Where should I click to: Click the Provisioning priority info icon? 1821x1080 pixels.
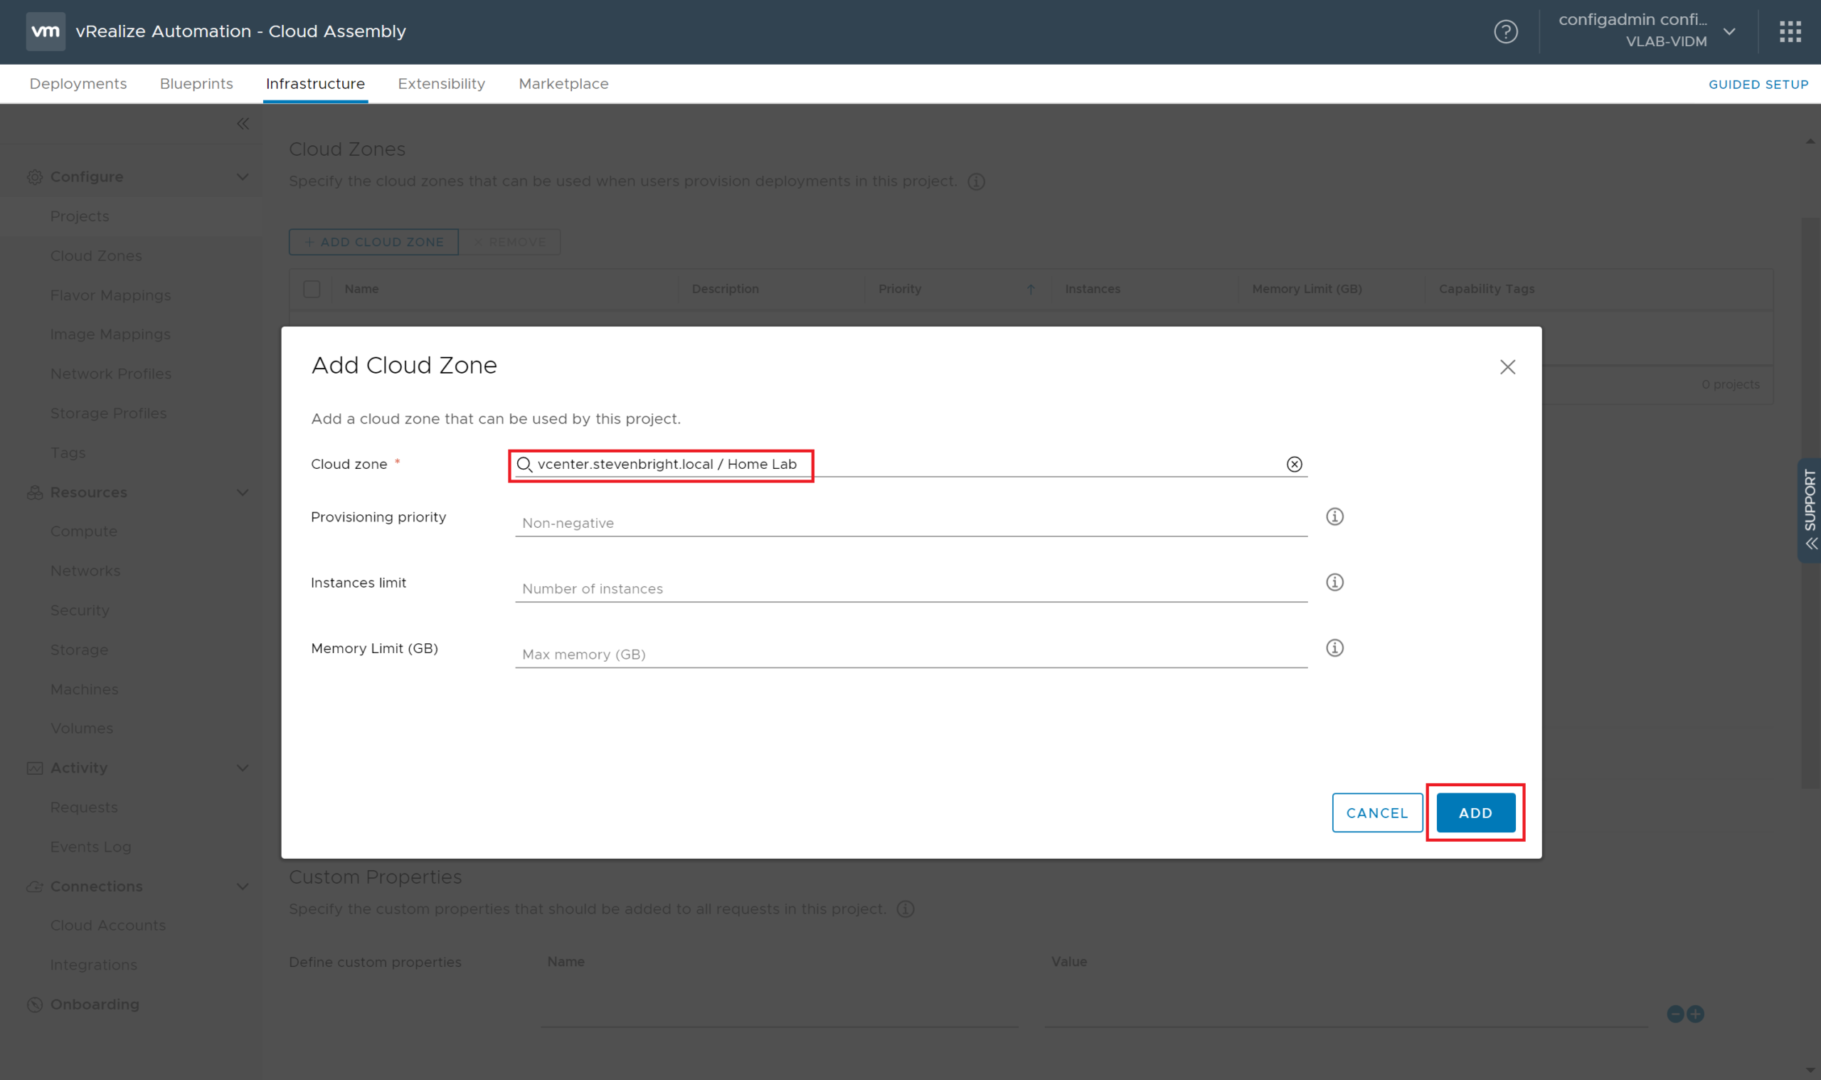pyautogui.click(x=1334, y=517)
